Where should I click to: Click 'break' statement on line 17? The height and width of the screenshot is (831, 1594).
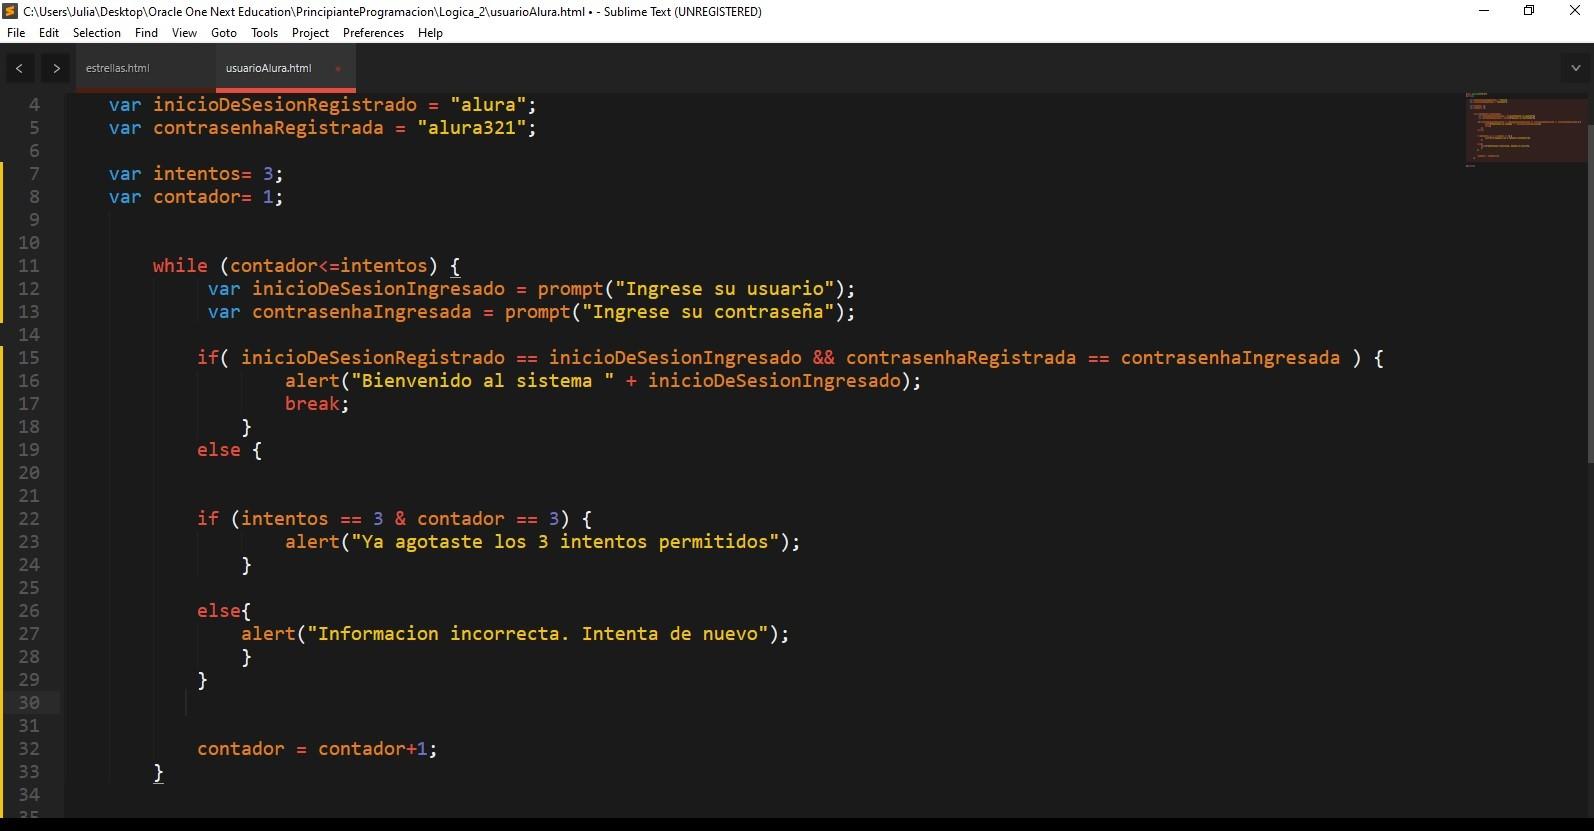pos(316,404)
